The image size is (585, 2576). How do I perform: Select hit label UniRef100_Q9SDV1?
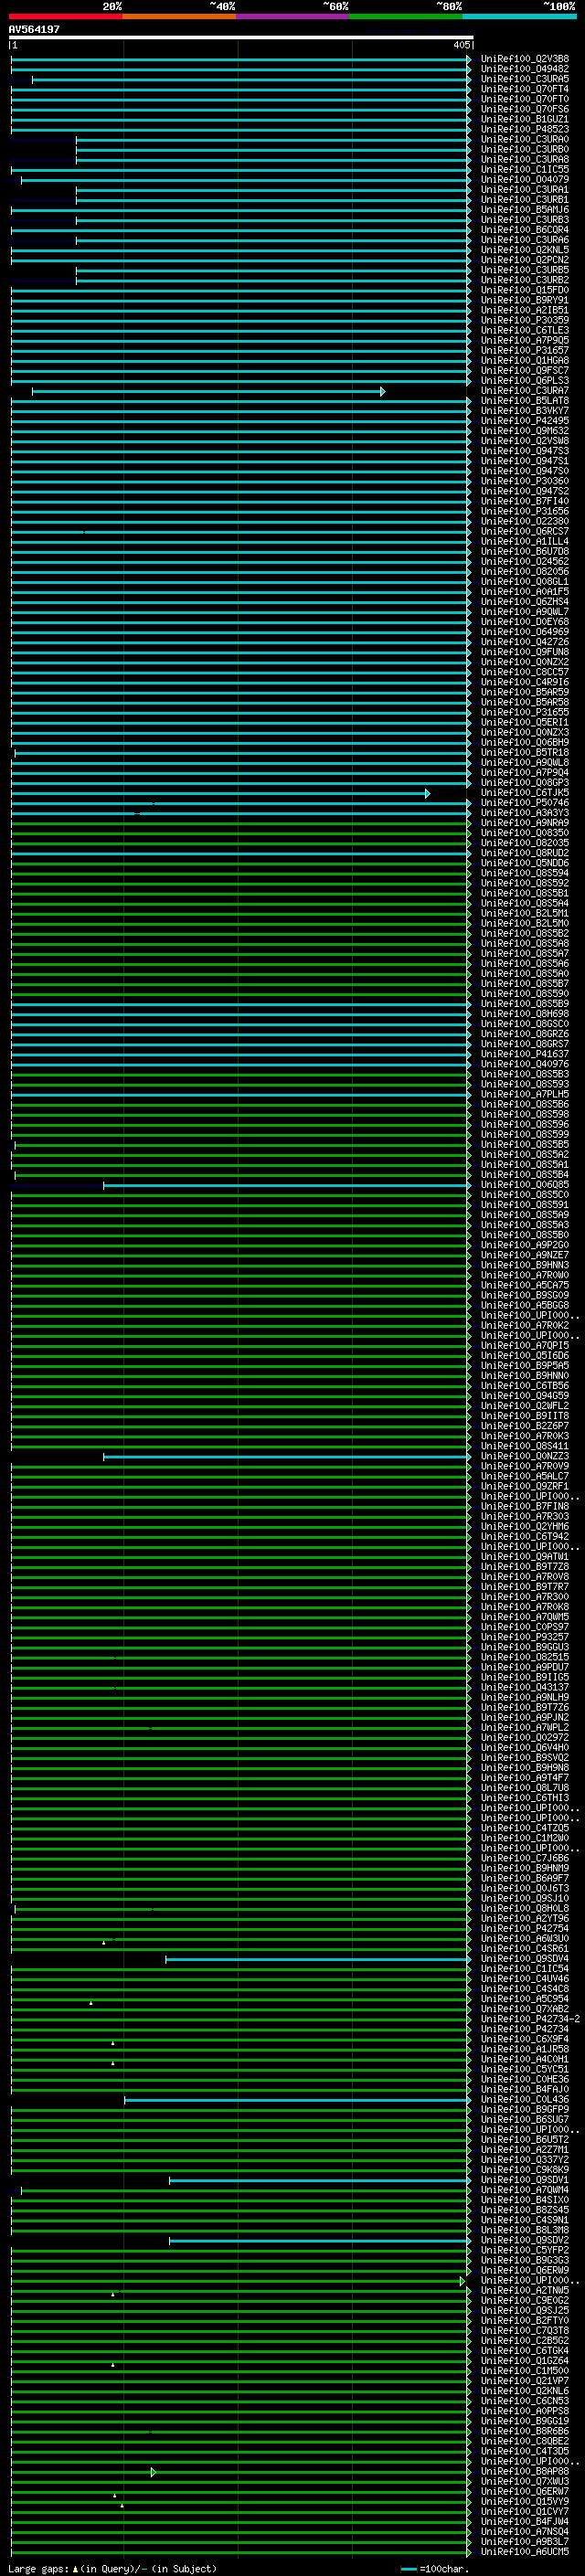tap(525, 2180)
